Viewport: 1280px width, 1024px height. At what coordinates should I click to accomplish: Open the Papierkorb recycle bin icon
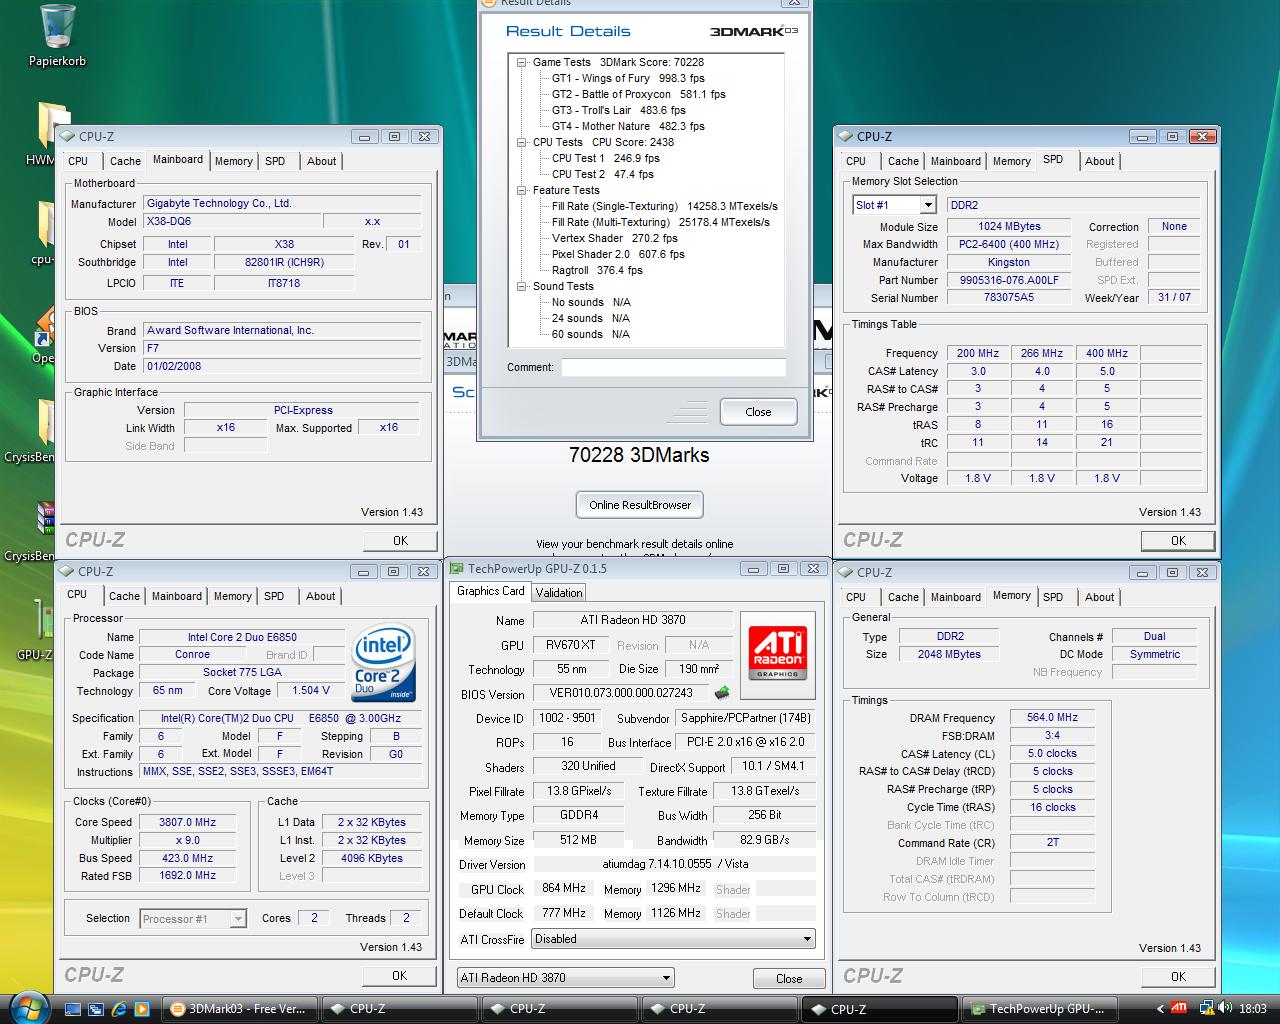pyautogui.click(x=57, y=35)
